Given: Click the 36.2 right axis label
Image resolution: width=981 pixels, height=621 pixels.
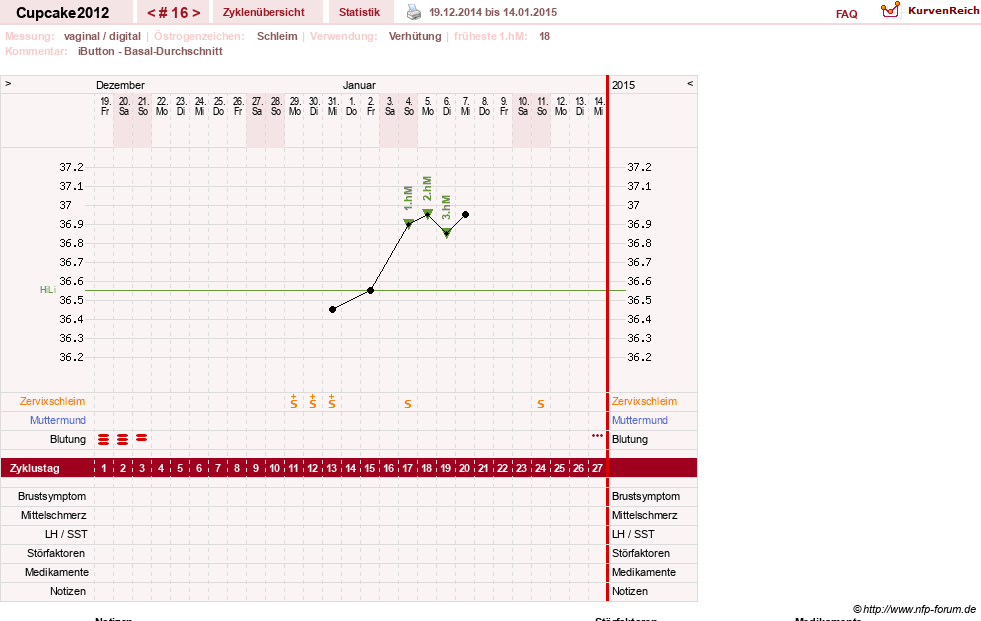Looking at the screenshot, I should click(x=639, y=357).
